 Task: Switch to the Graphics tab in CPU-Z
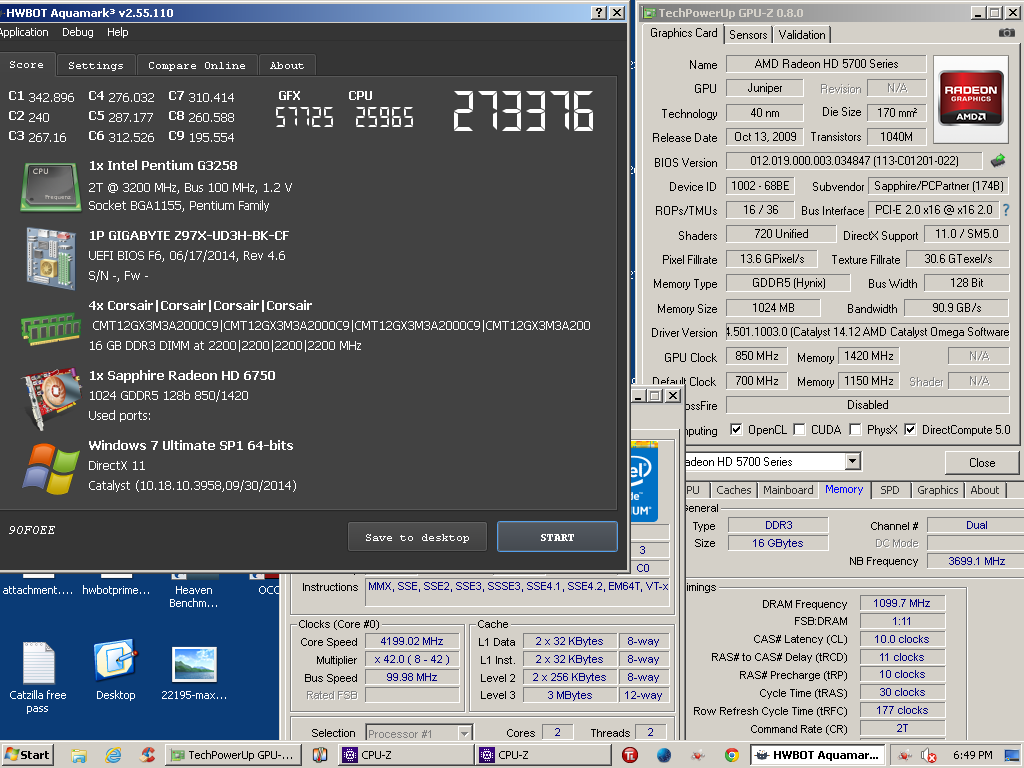tap(937, 490)
